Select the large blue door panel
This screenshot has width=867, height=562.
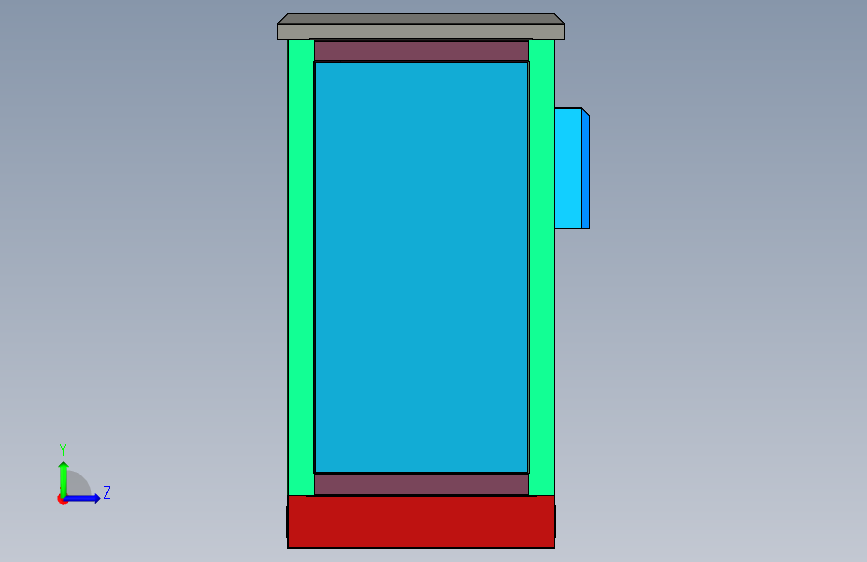421,268
